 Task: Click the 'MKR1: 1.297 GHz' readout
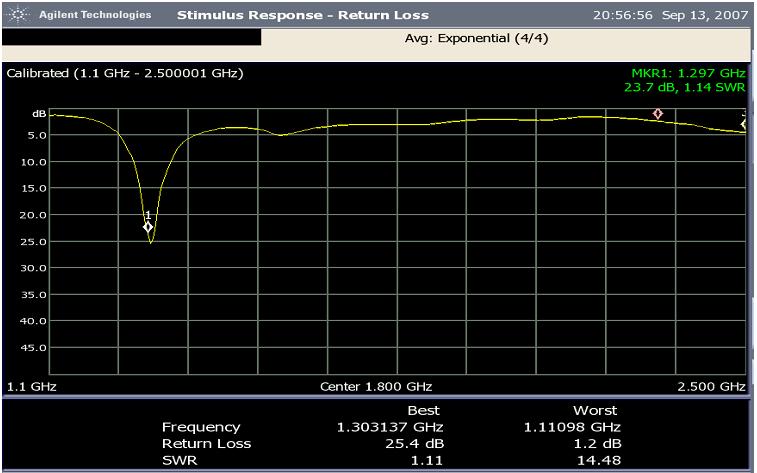pyautogui.click(x=688, y=73)
